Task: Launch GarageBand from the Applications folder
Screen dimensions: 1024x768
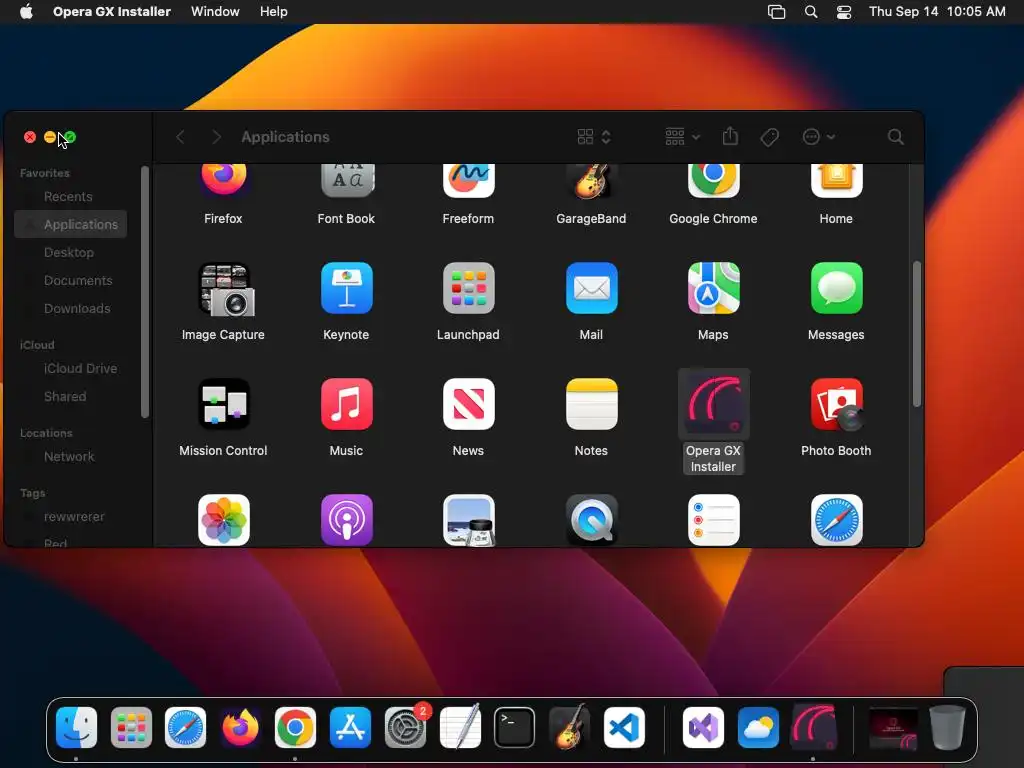Action: click(591, 181)
